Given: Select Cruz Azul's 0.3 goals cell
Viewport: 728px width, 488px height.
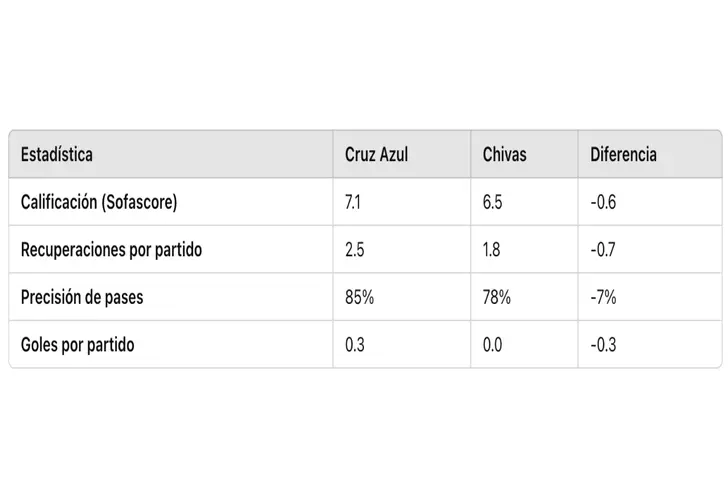Looking at the screenshot, I should click(x=355, y=345).
